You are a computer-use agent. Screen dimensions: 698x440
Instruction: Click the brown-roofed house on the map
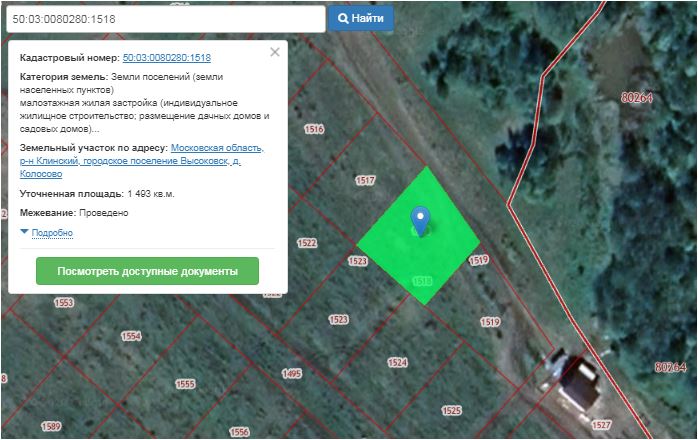tap(579, 385)
